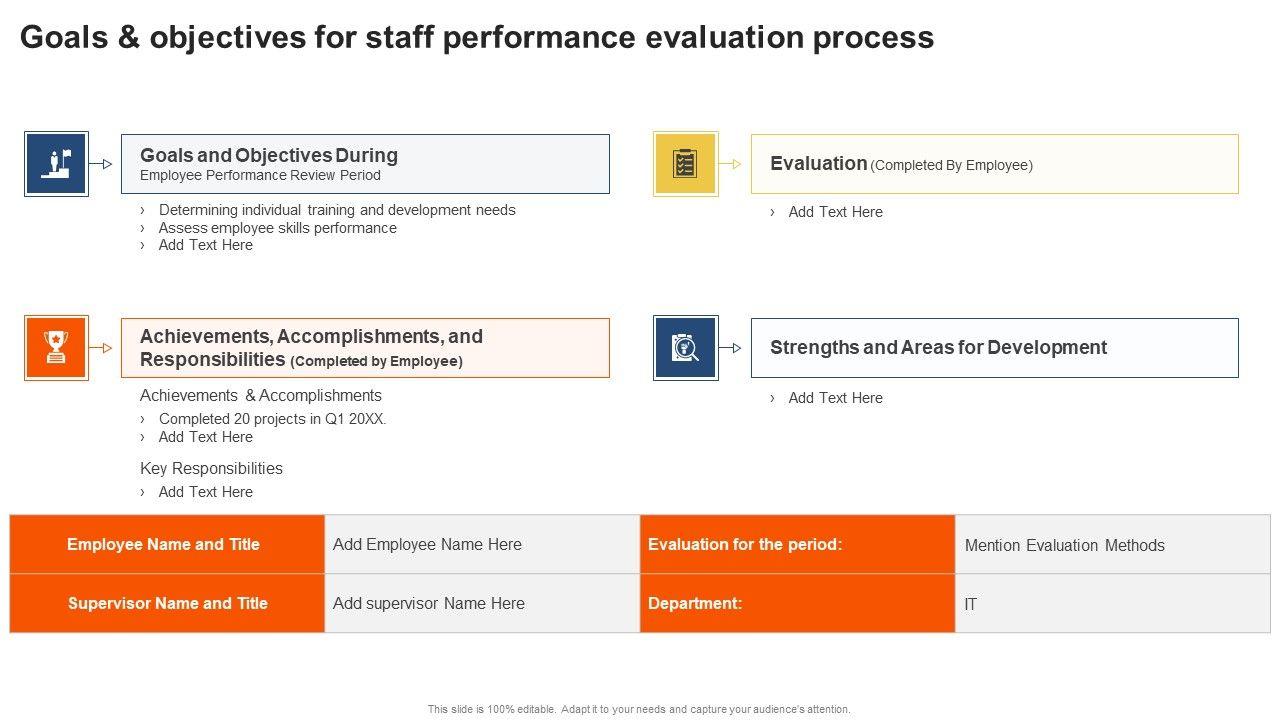The width and height of the screenshot is (1280, 720).
Task: Select the orange Employee Name and Title cell
Action: (x=166, y=545)
